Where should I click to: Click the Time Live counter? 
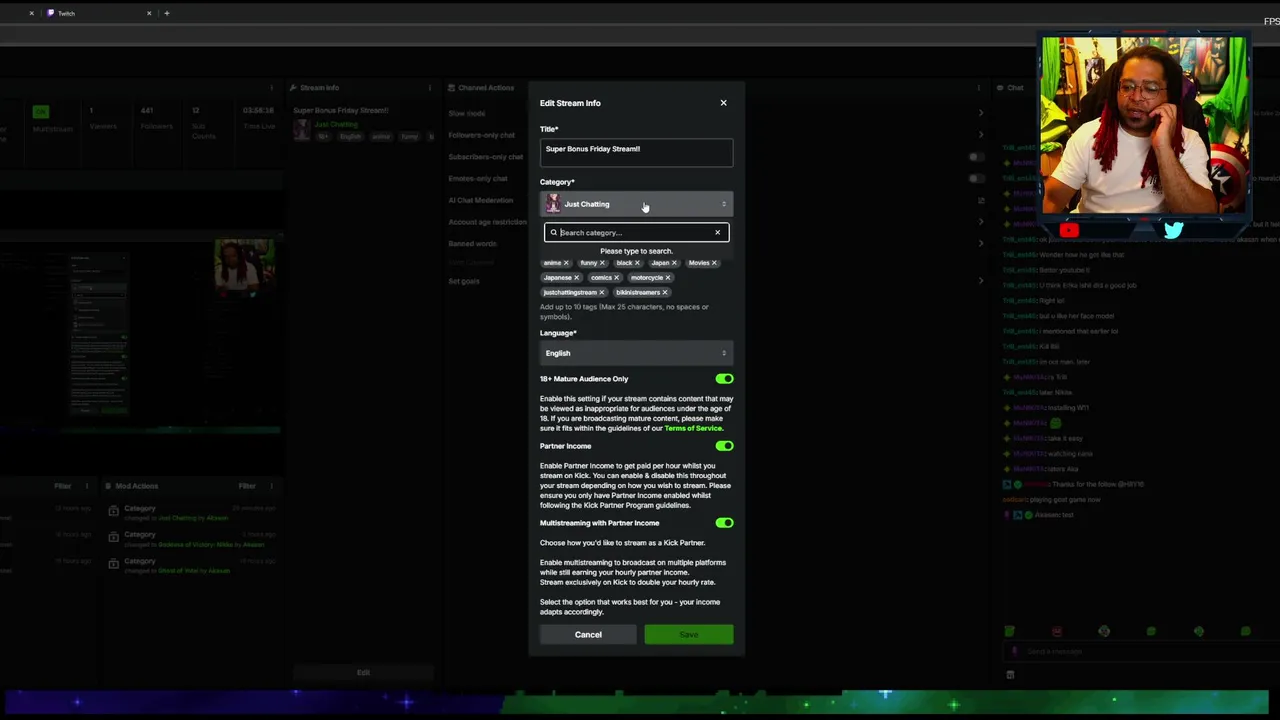[x=259, y=118]
